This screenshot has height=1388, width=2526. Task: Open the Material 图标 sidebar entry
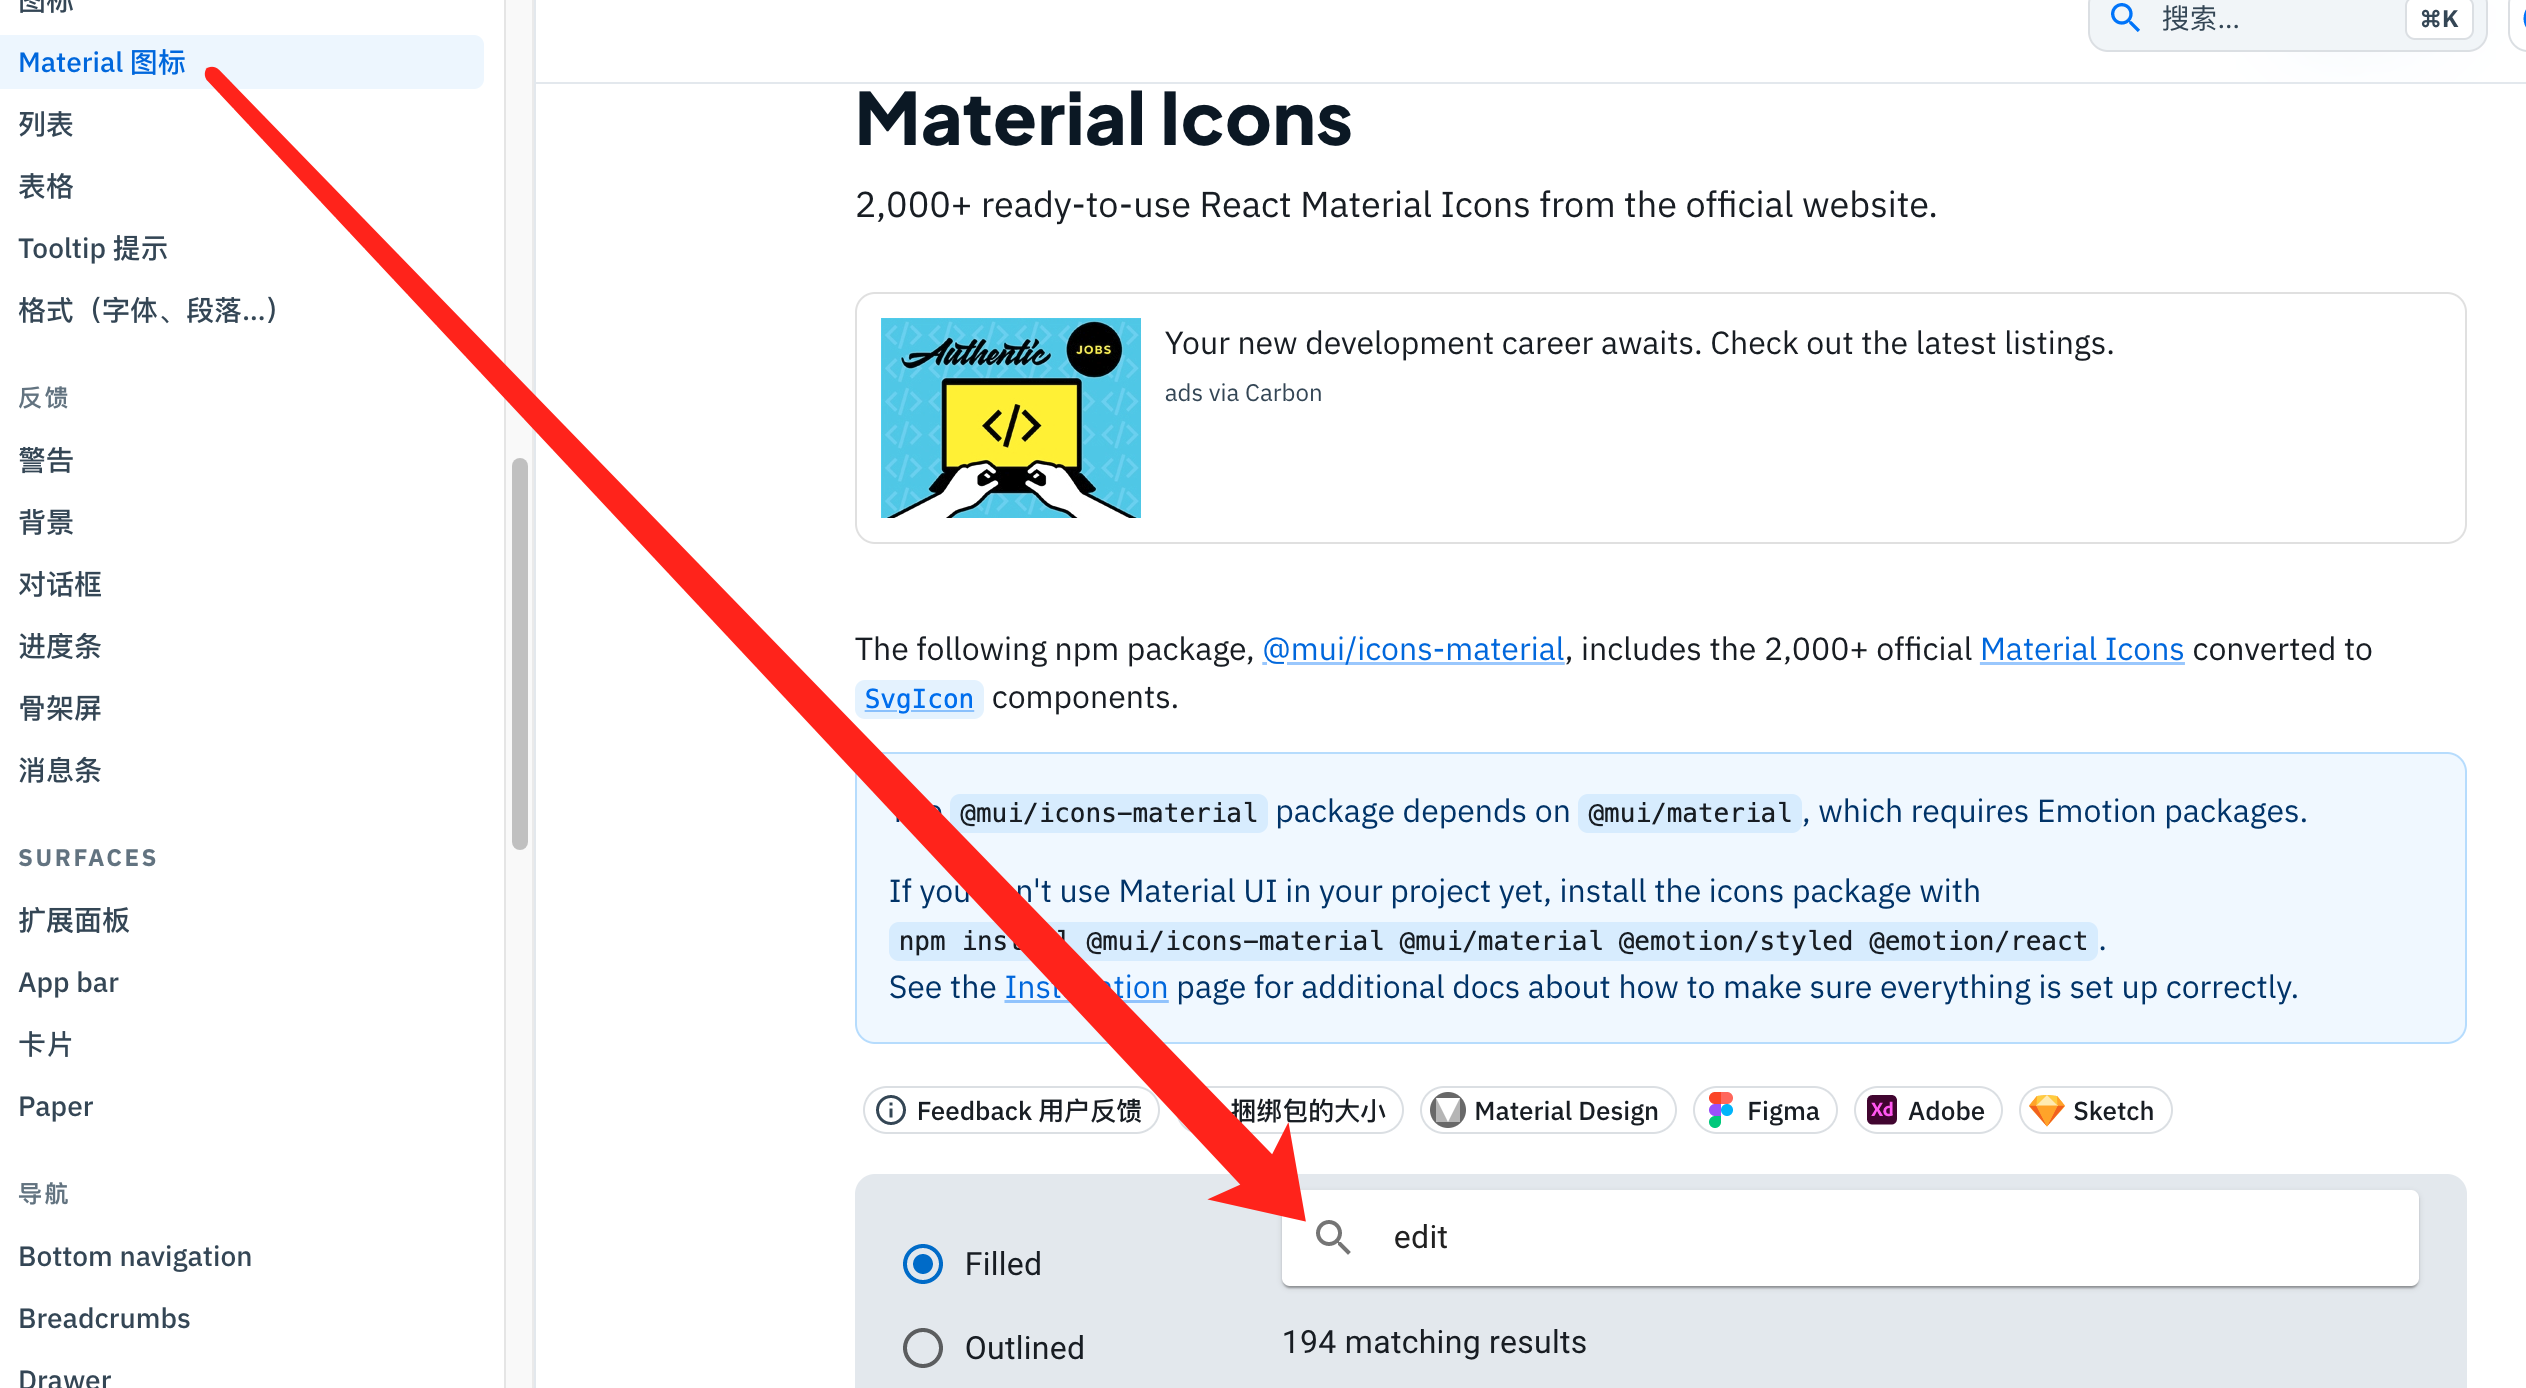pyautogui.click(x=102, y=61)
